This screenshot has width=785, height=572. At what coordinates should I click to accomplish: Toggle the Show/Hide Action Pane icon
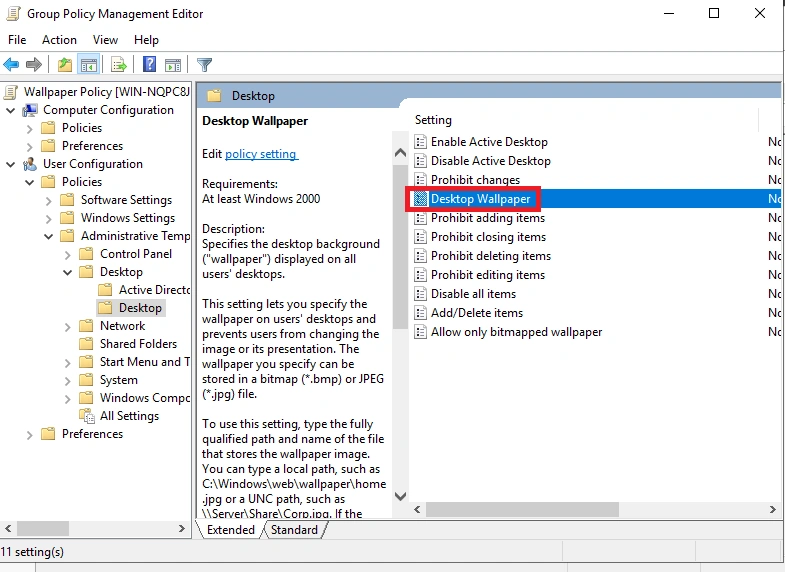point(173,65)
